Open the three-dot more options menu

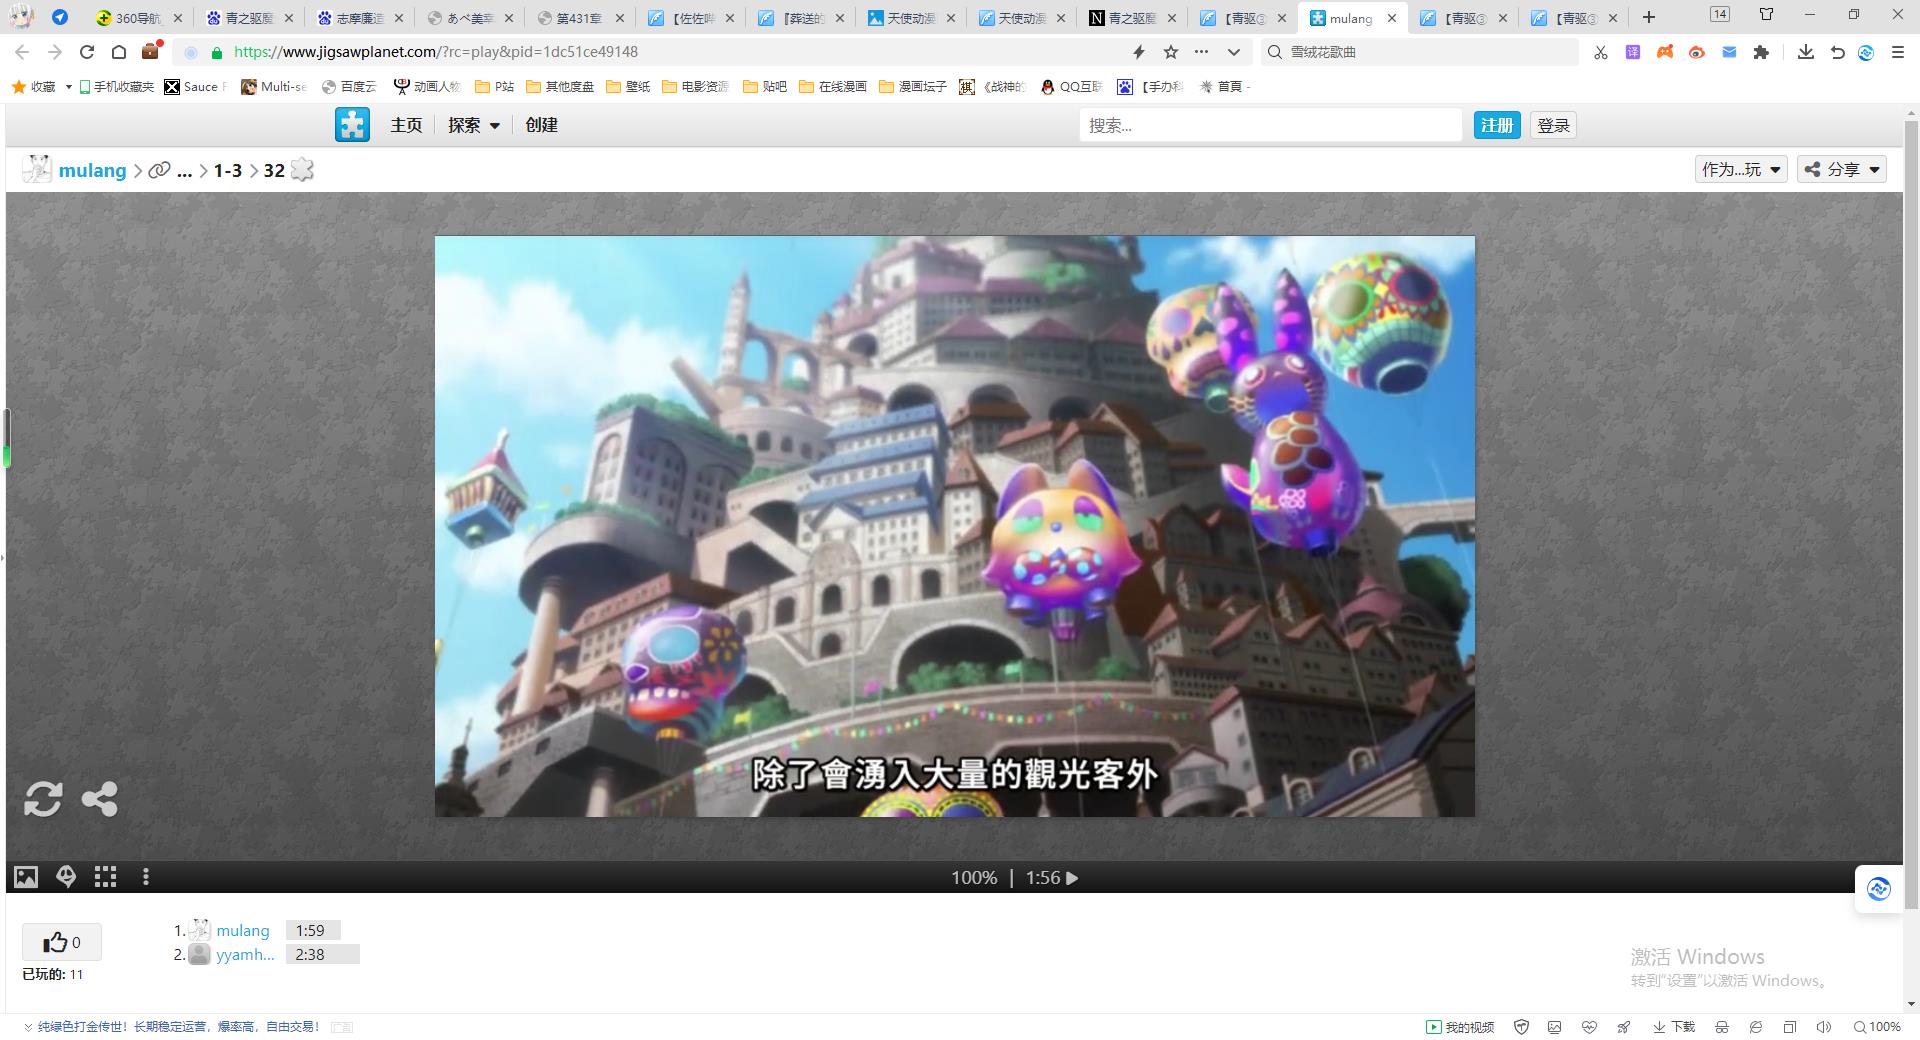(146, 877)
